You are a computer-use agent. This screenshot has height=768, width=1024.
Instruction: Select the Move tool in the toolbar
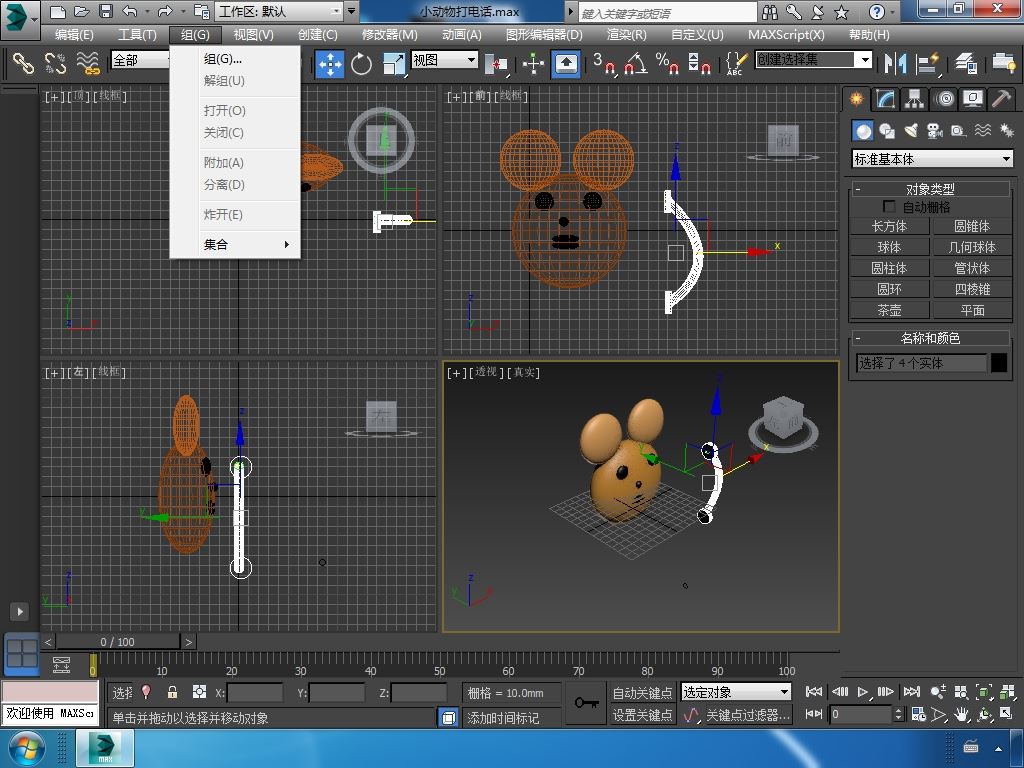[330, 64]
